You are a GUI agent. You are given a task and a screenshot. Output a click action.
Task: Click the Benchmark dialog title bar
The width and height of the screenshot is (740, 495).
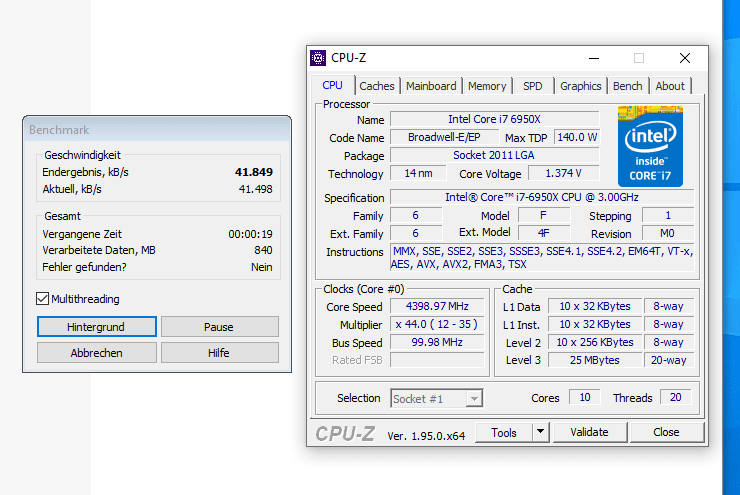[157, 129]
